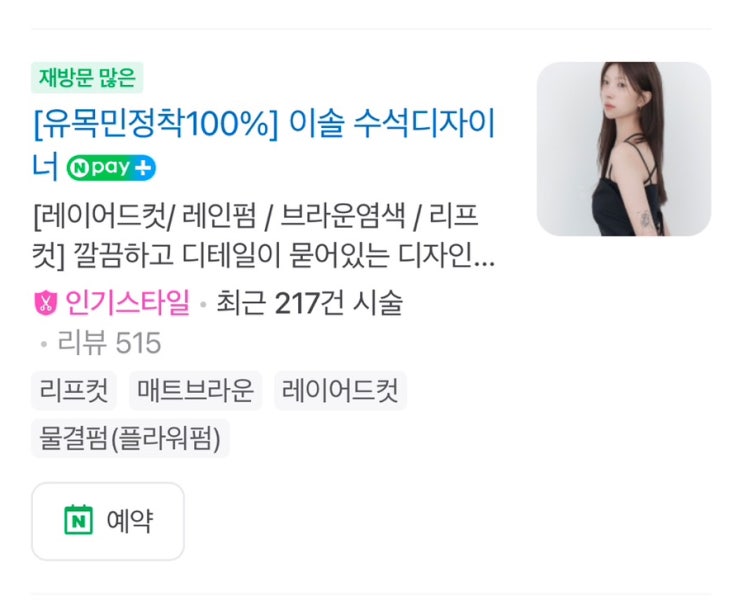The width and height of the screenshot is (743, 601).
Task: Click the 최근 217건 시술 text
Action: [309, 303]
